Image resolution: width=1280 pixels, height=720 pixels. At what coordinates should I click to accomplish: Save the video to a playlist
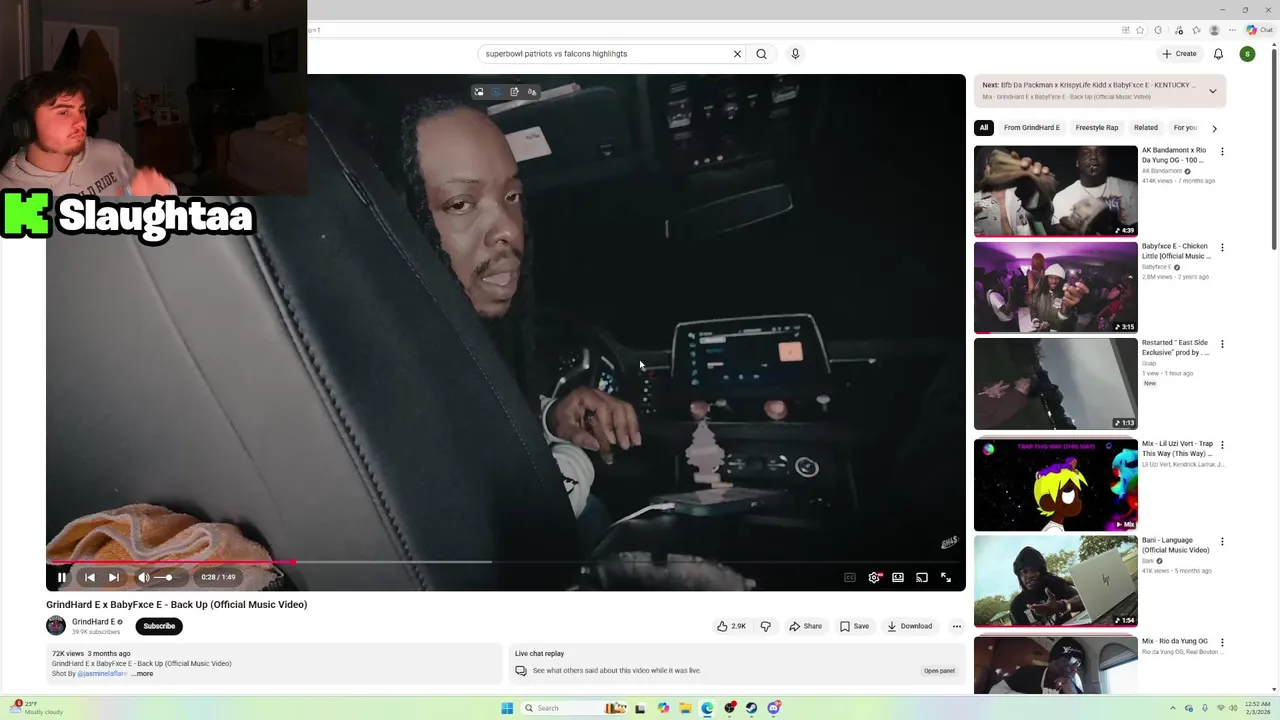click(854, 626)
